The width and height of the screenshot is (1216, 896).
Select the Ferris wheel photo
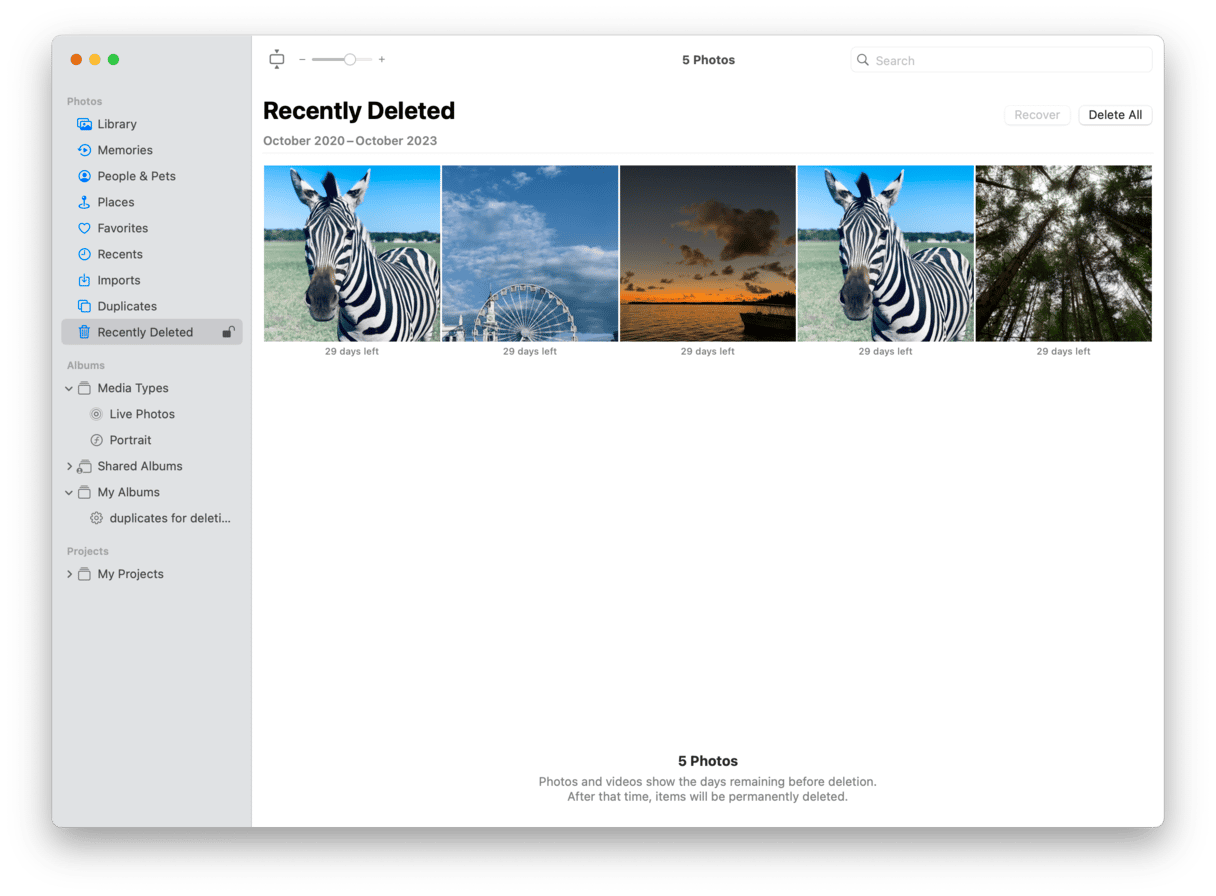[x=530, y=254]
